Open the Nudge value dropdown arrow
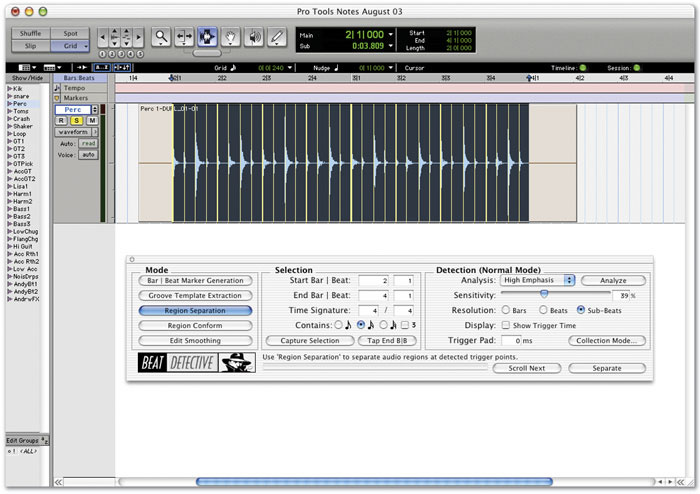Image resolution: width=700 pixels, height=494 pixels. (x=391, y=68)
